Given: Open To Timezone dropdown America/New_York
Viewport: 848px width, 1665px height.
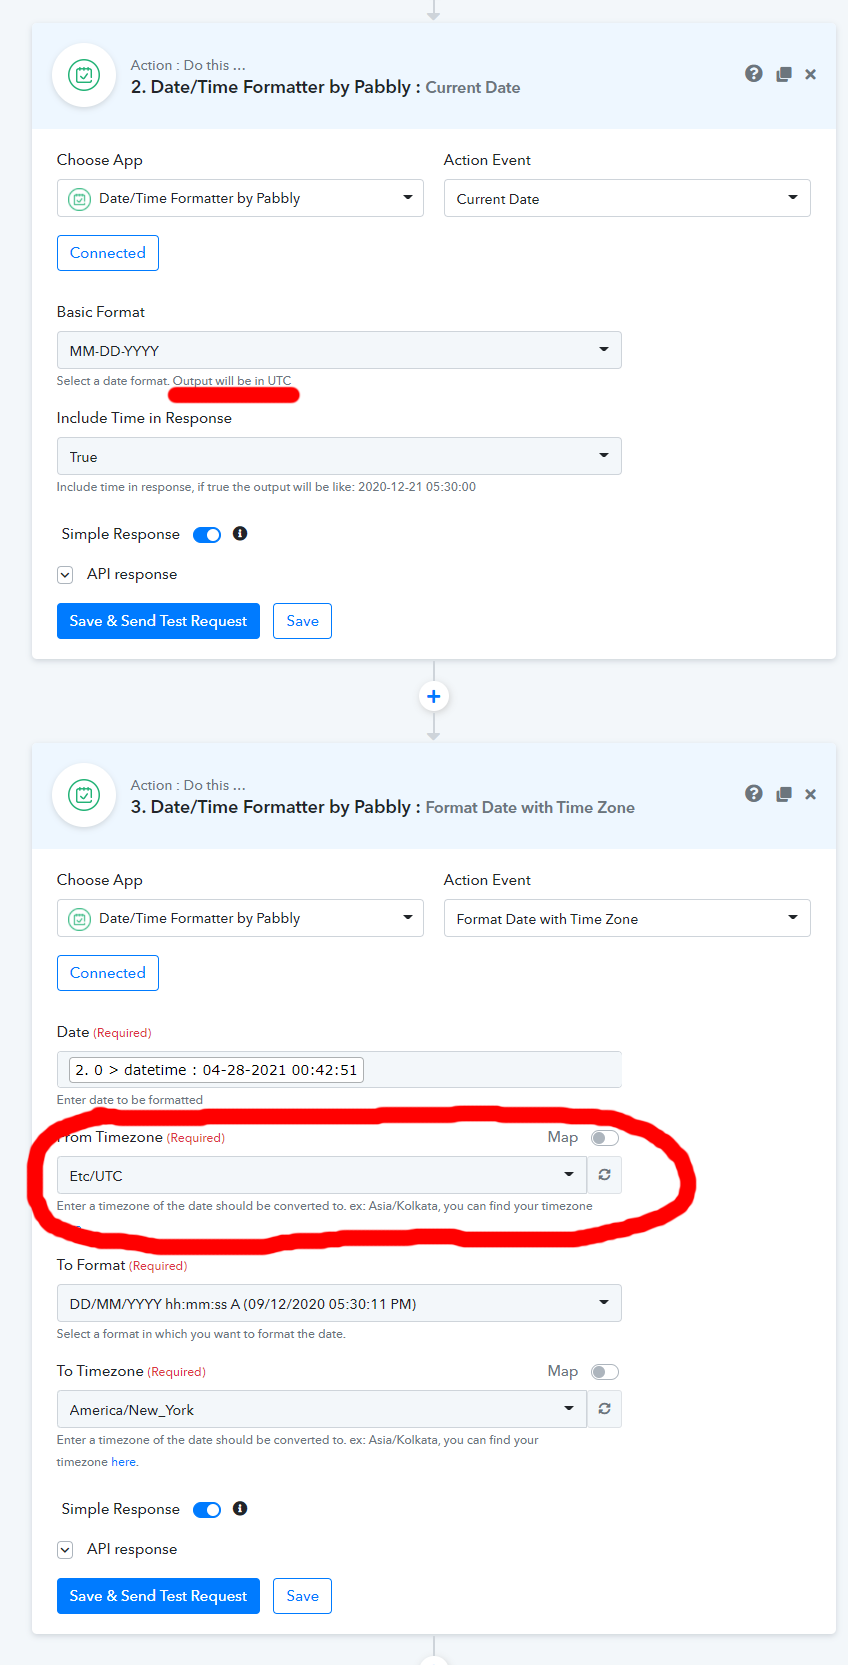Looking at the screenshot, I should point(322,1409).
